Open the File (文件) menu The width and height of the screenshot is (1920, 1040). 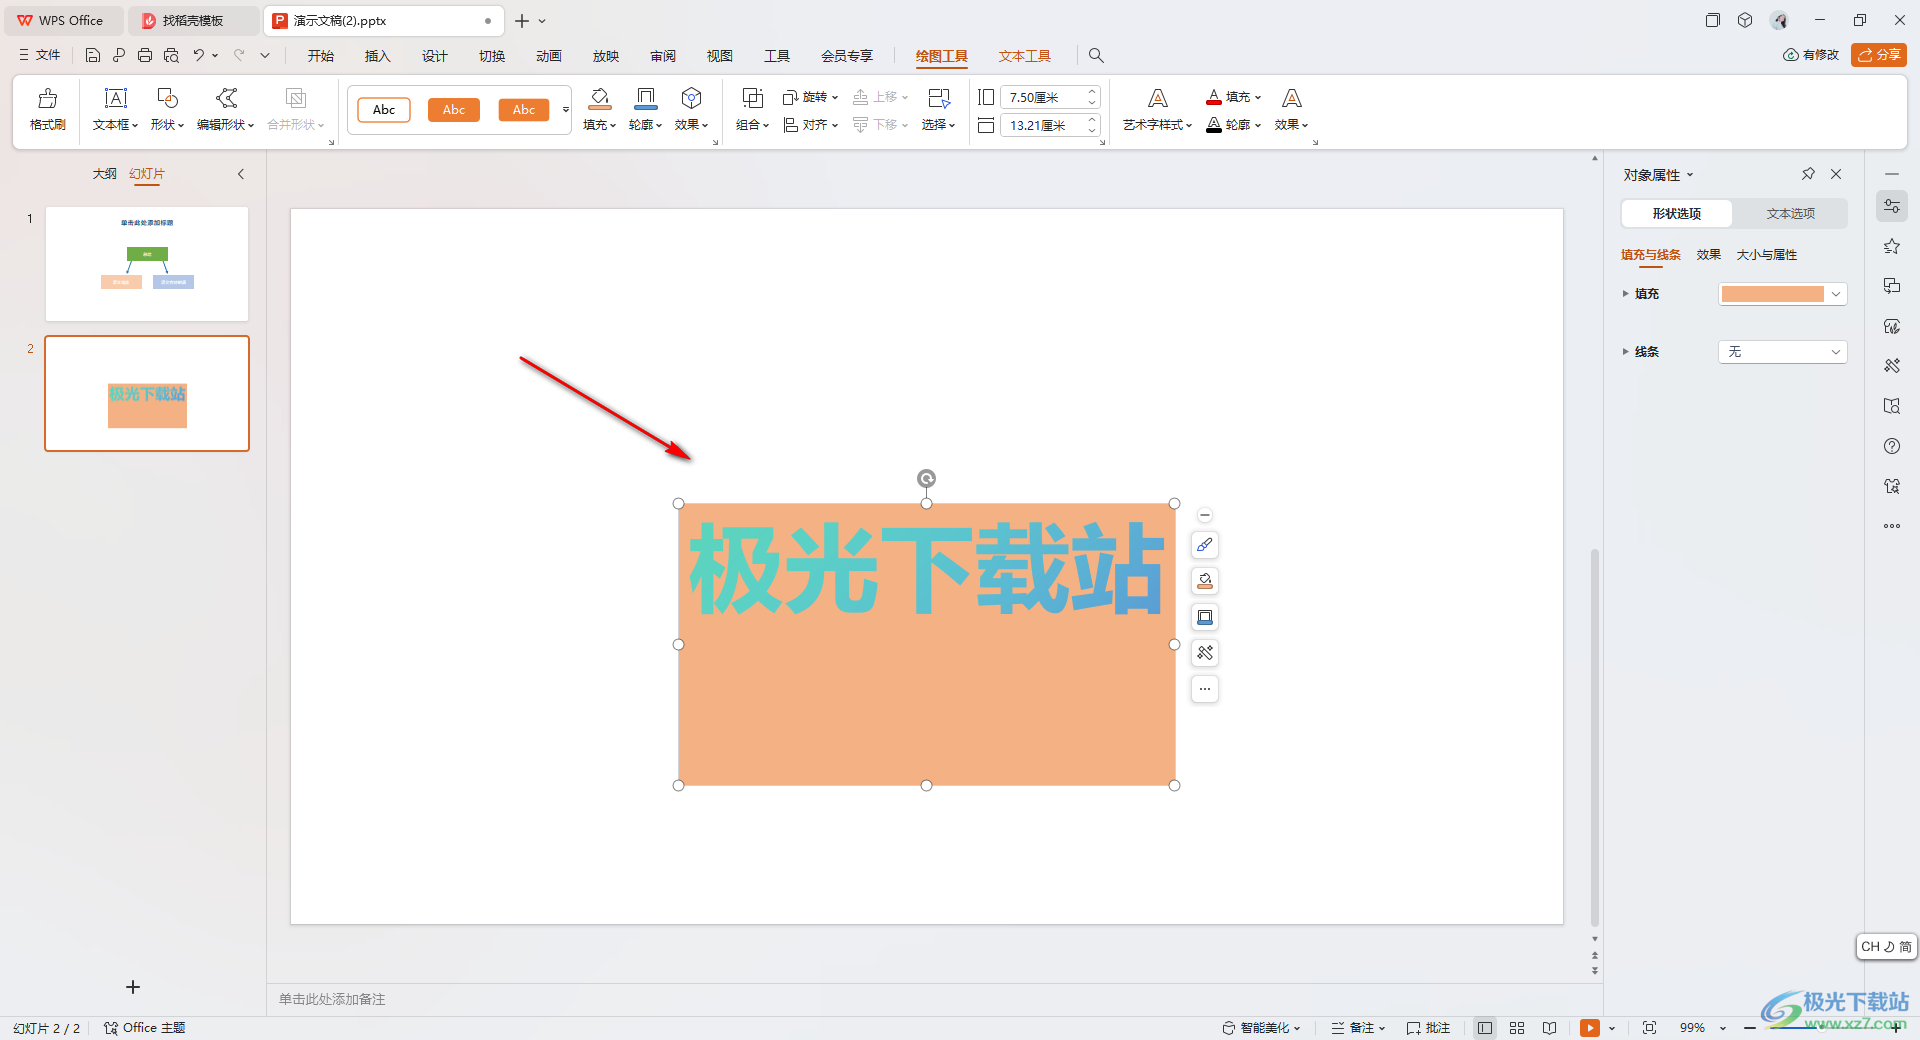(40, 55)
